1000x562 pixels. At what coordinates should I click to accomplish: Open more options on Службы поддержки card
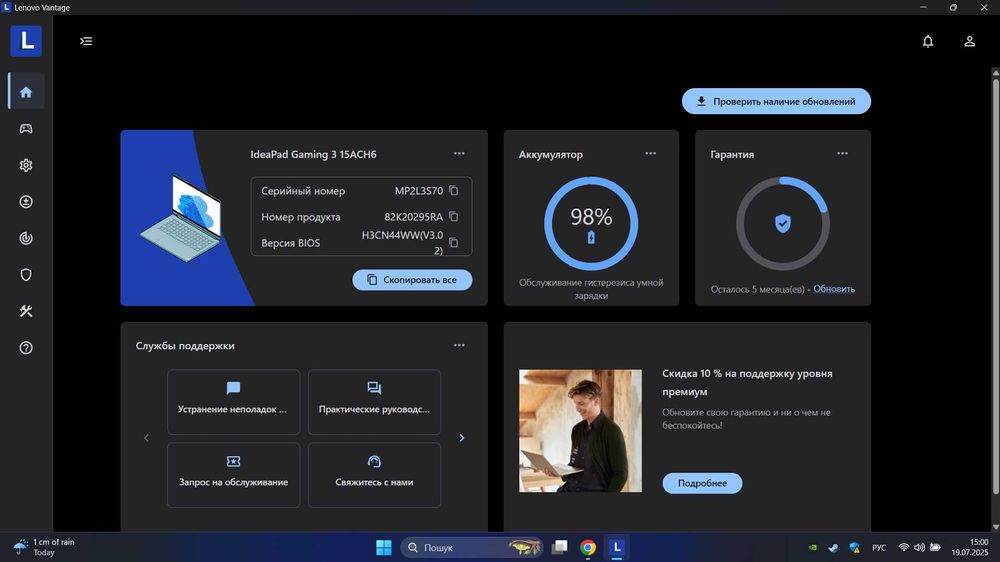(459, 346)
